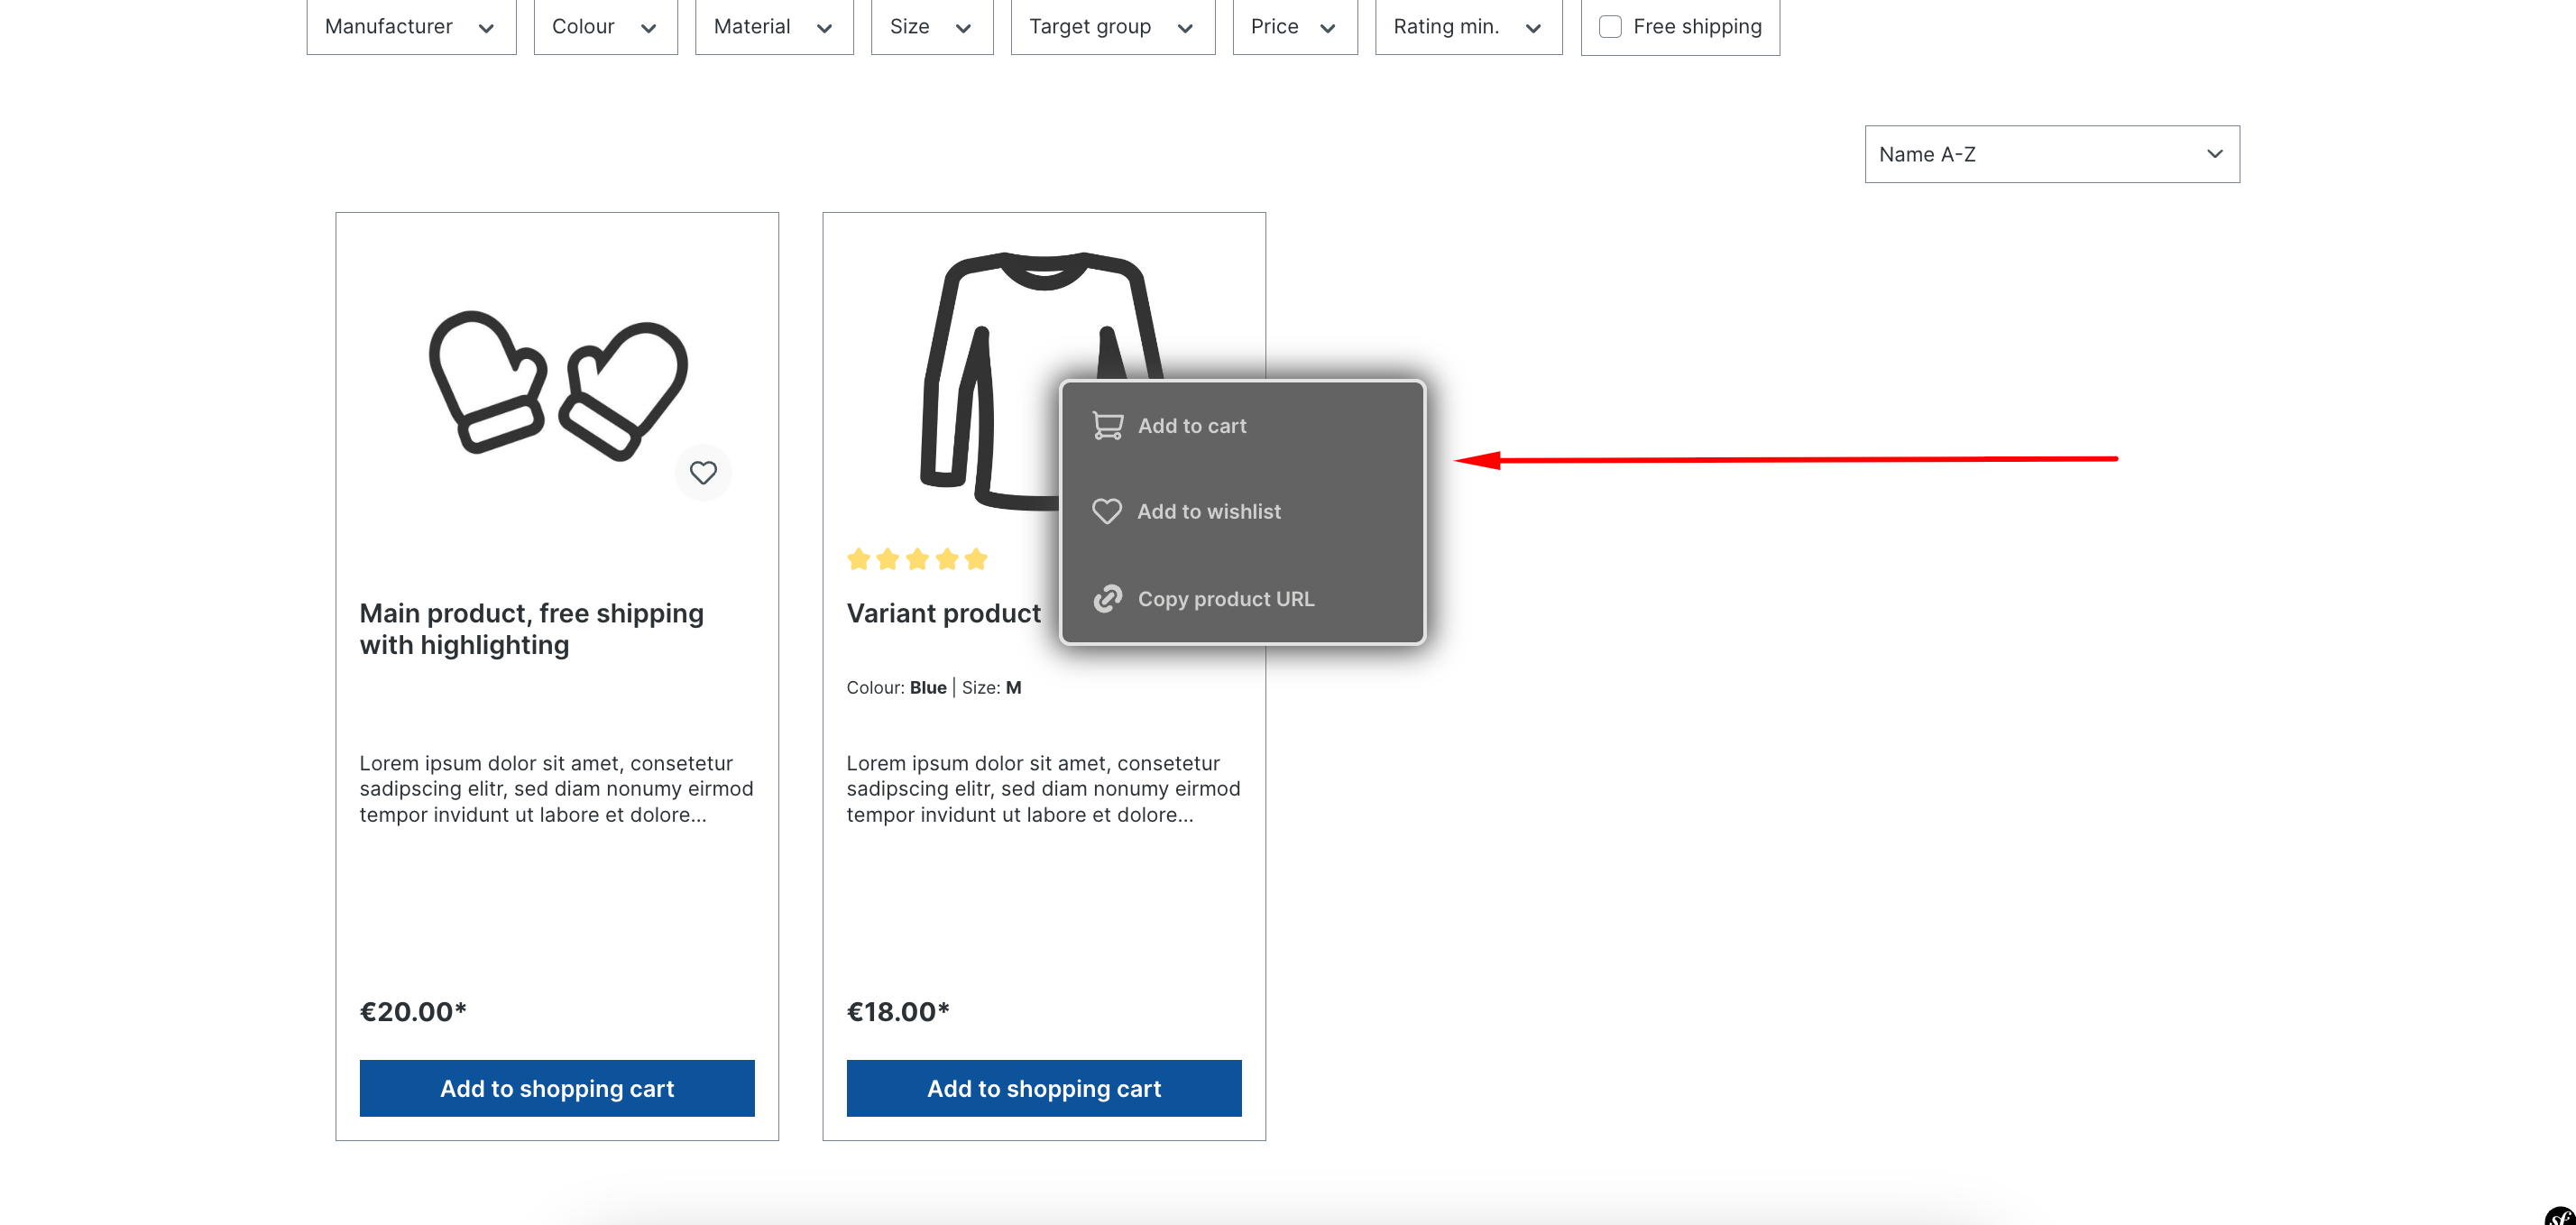Click the link icon beside Copy product URL
The width and height of the screenshot is (2576, 1225).
[1107, 598]
